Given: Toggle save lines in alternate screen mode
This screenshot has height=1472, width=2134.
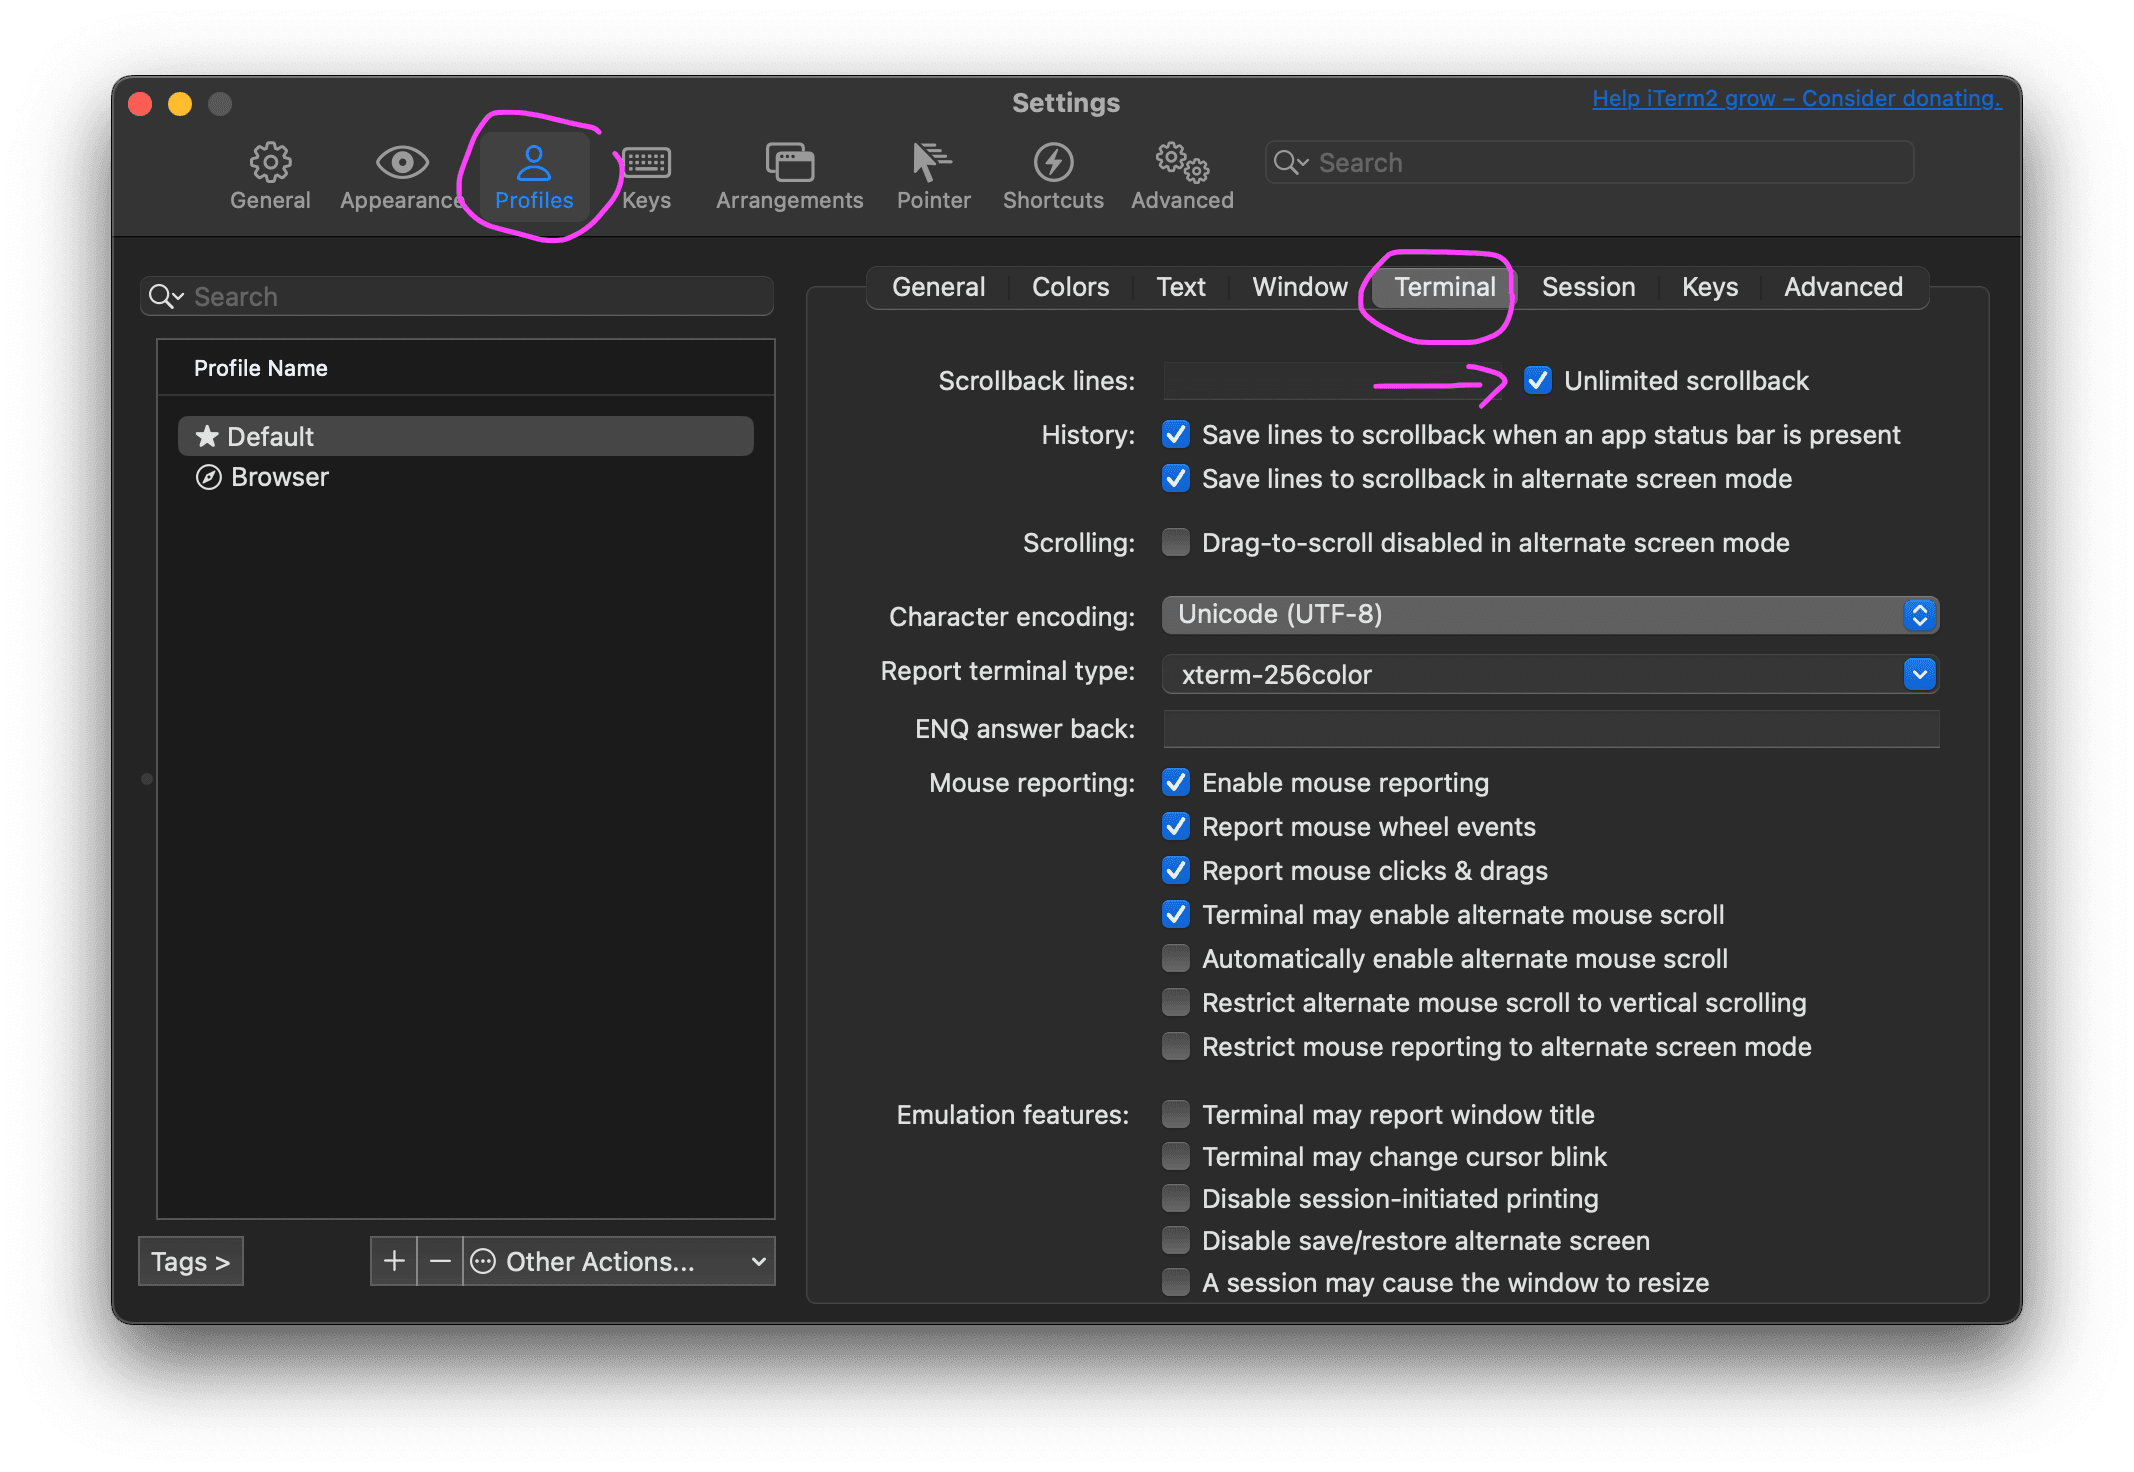Looking at the screenshot, I should tap(1176, 478).
